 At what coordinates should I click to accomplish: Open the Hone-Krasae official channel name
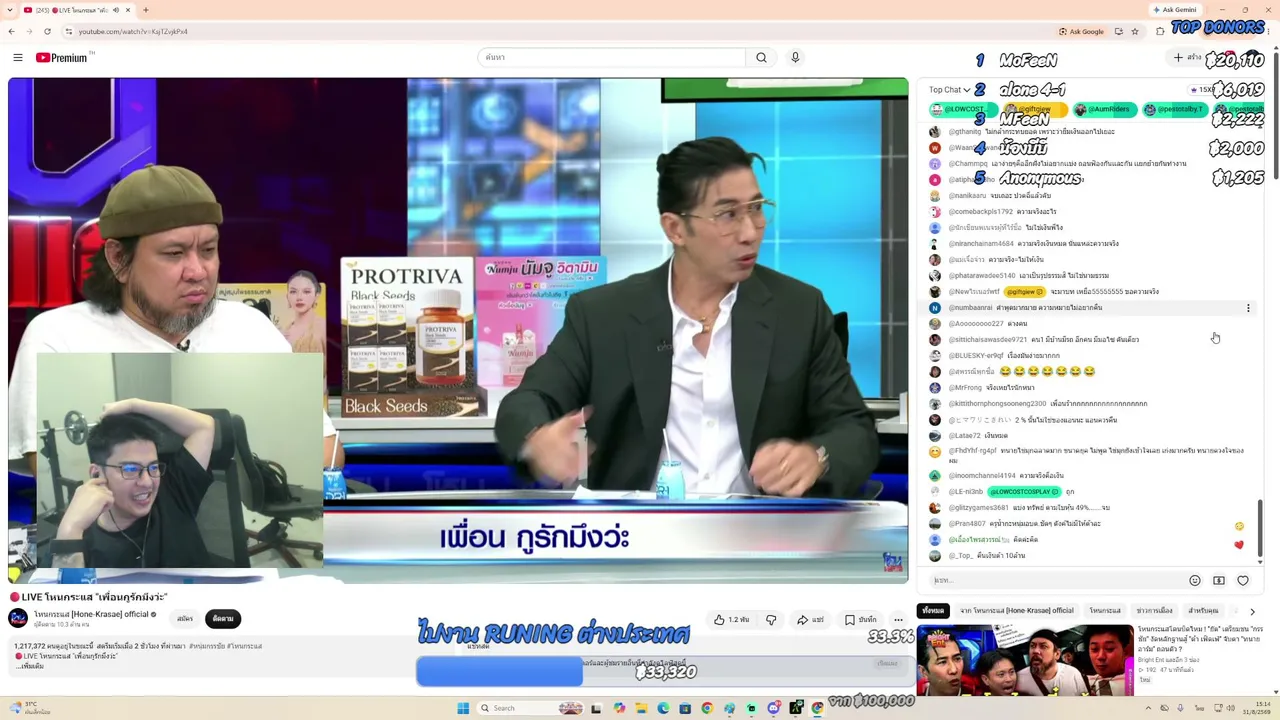click(x=91, y=614)
